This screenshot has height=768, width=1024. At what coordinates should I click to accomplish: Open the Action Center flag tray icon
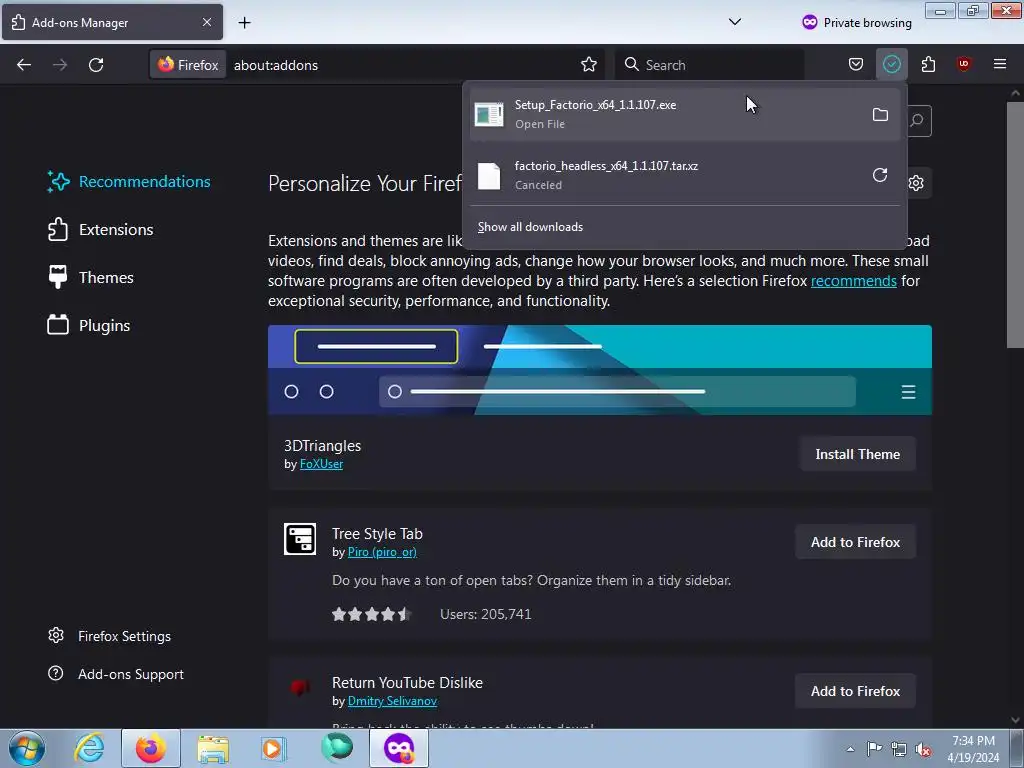point(874,748)
